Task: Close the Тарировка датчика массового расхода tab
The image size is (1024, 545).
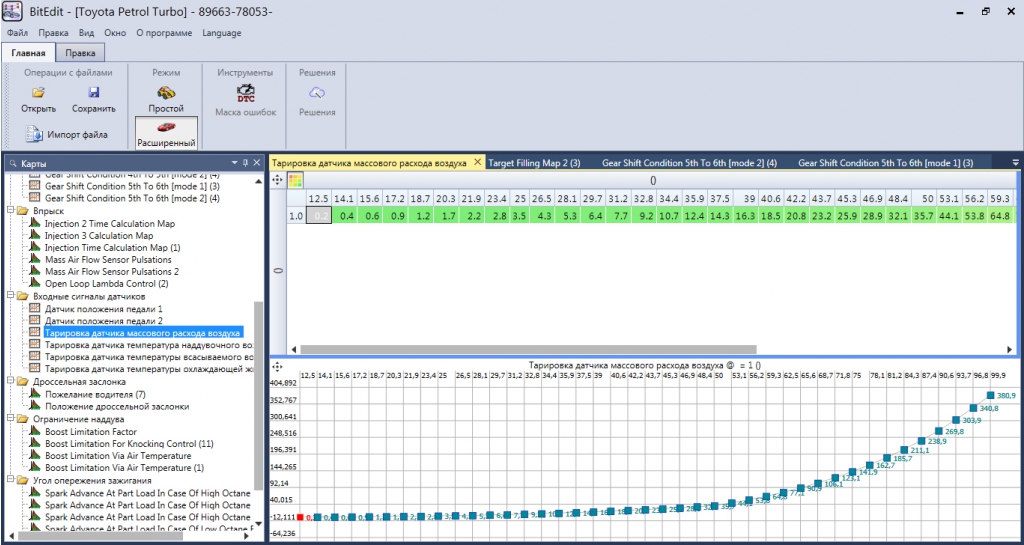Action: tap(477, 162)
